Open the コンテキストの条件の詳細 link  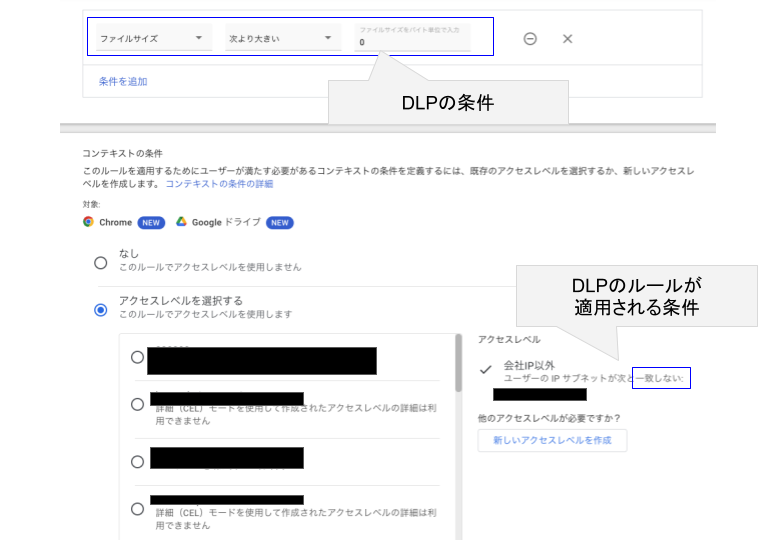pos(219,184)
